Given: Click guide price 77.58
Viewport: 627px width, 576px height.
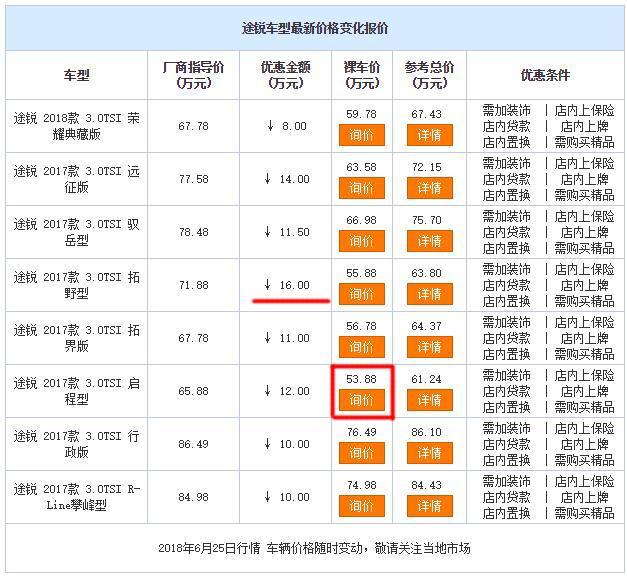Looking at the screenshot, I should (194, 179).
